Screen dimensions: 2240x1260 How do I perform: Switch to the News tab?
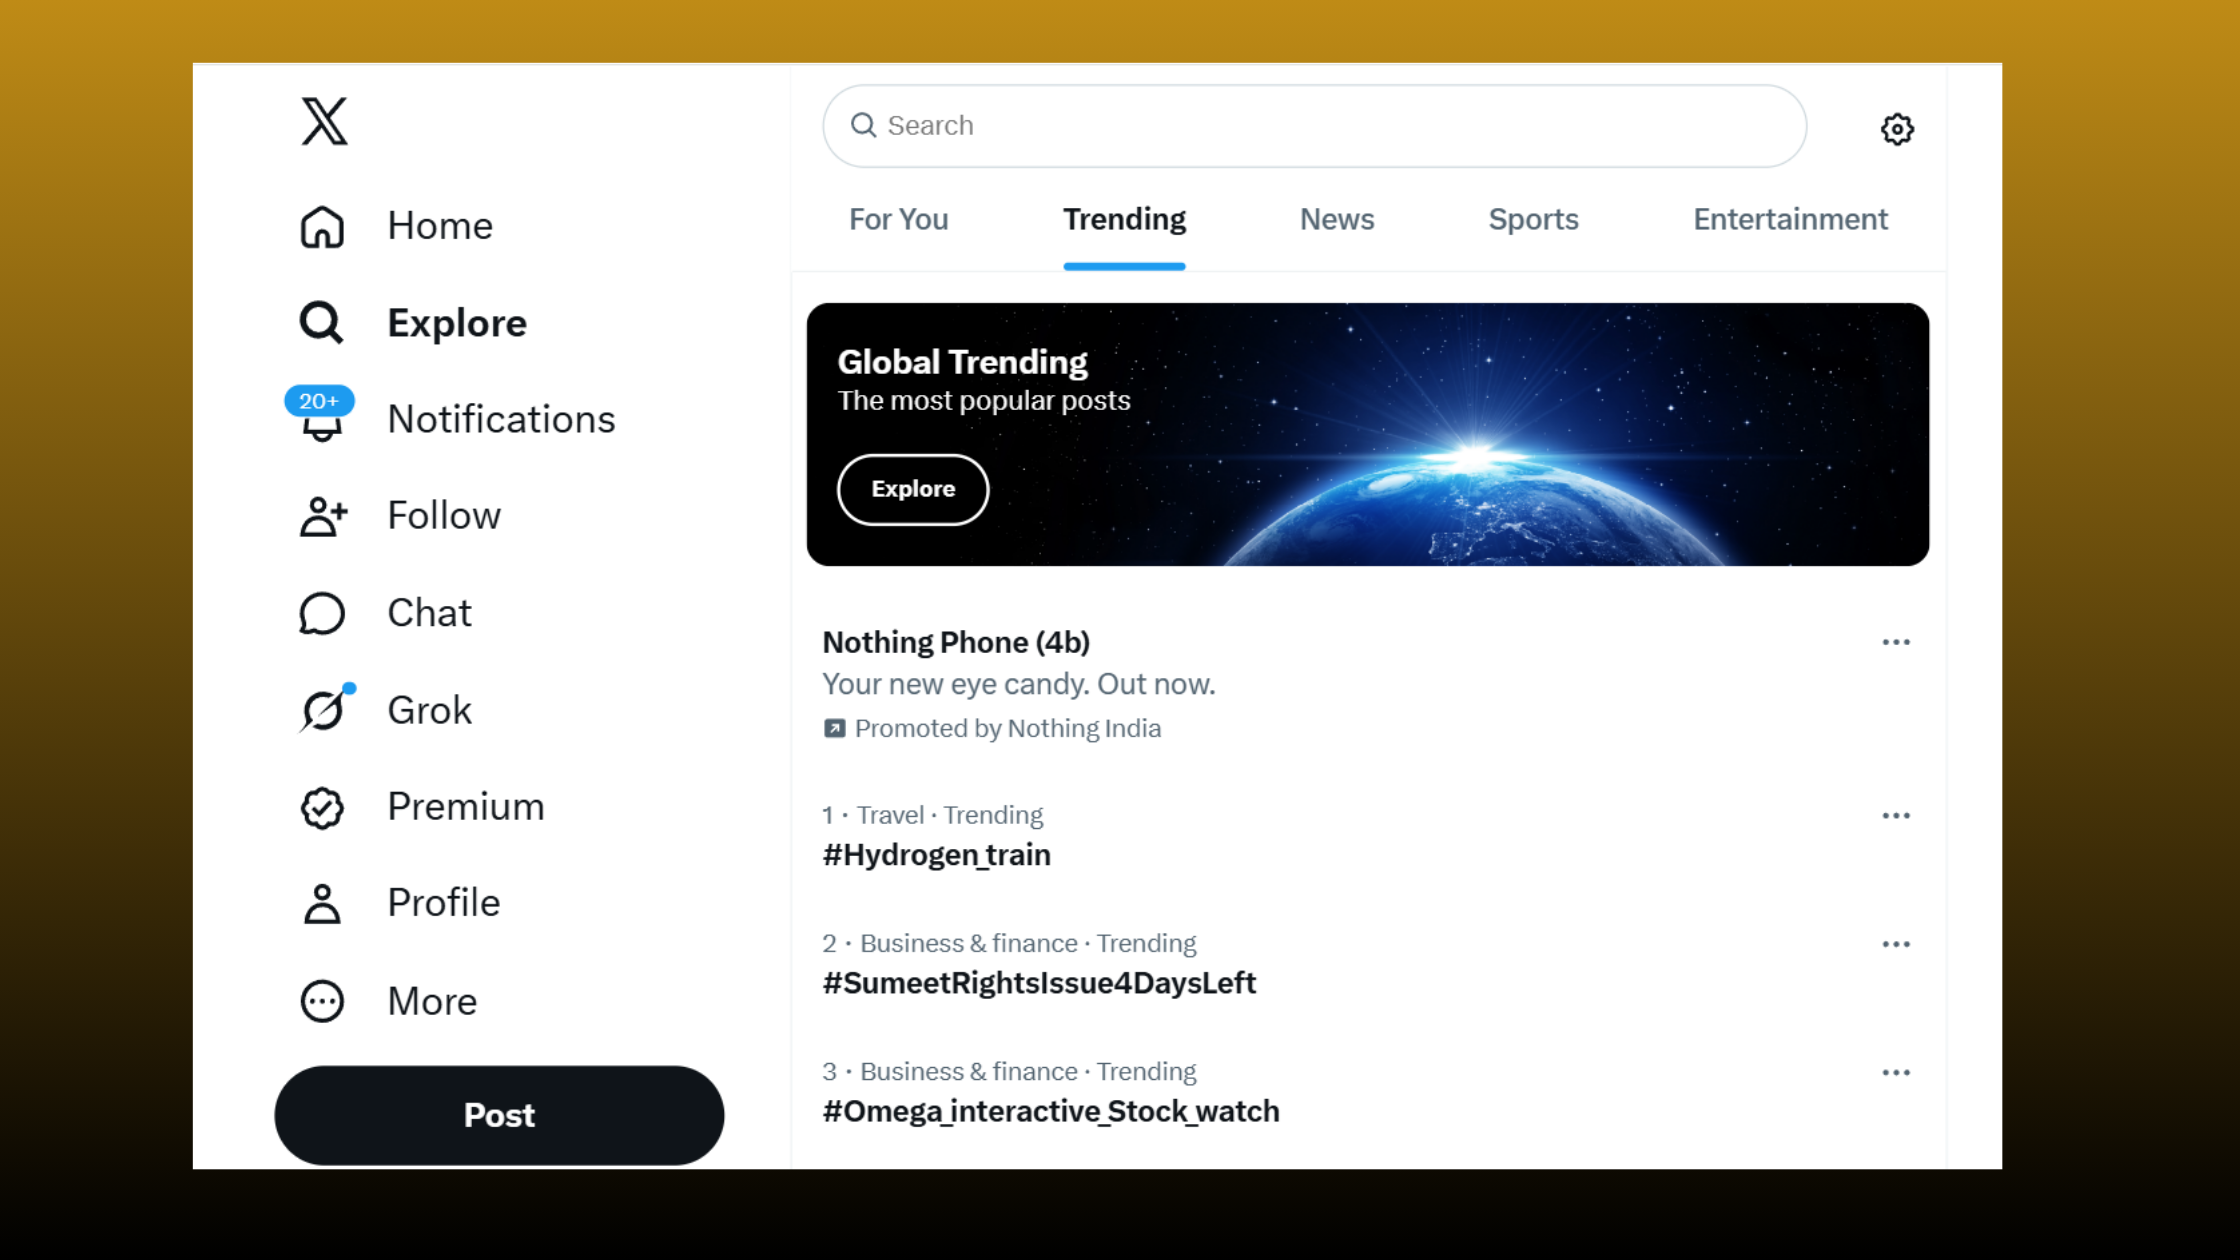click(x=1337, y=219)
